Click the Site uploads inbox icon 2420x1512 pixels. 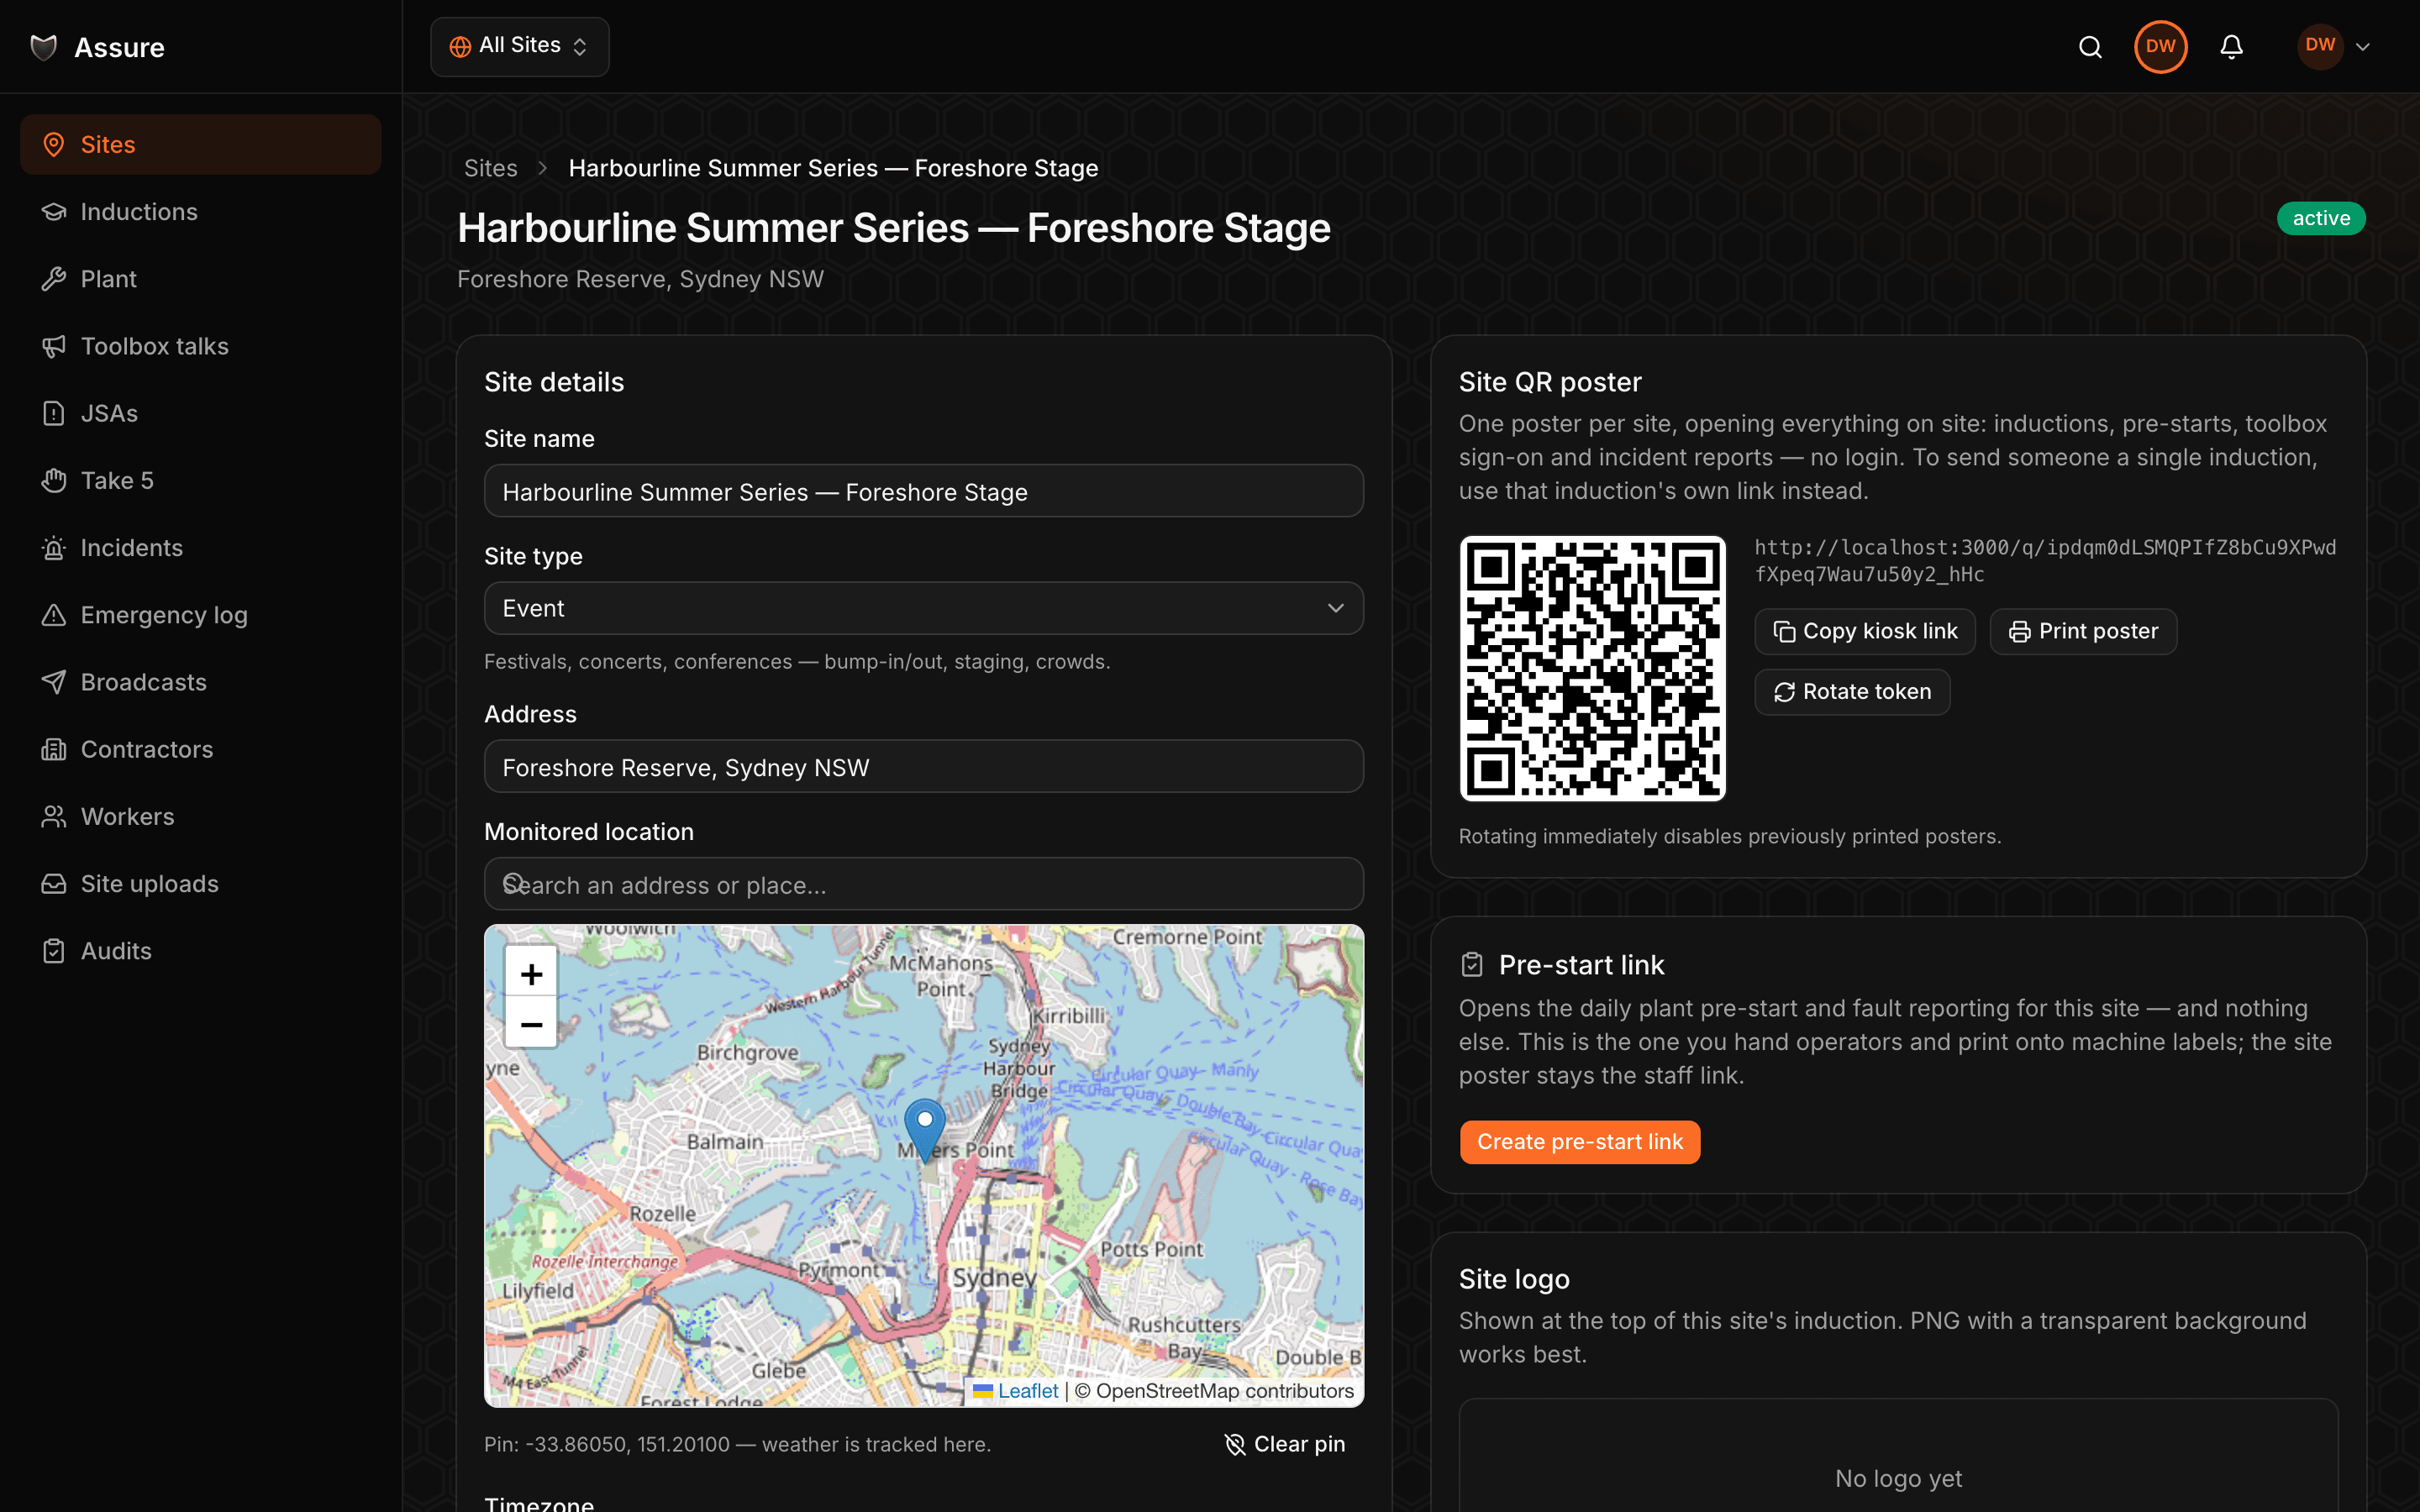point(54,883)
